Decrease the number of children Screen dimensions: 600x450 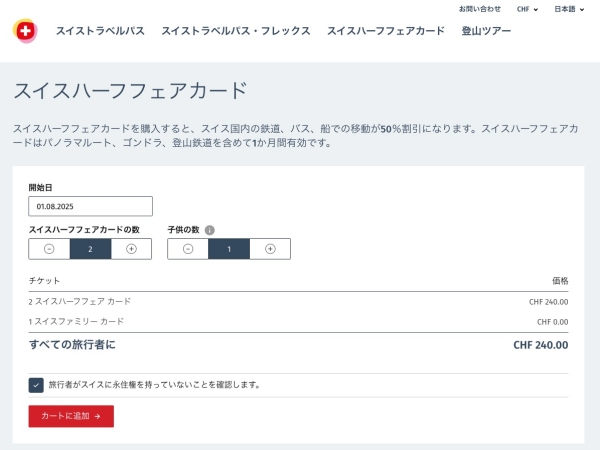click(x=188, y=249)
